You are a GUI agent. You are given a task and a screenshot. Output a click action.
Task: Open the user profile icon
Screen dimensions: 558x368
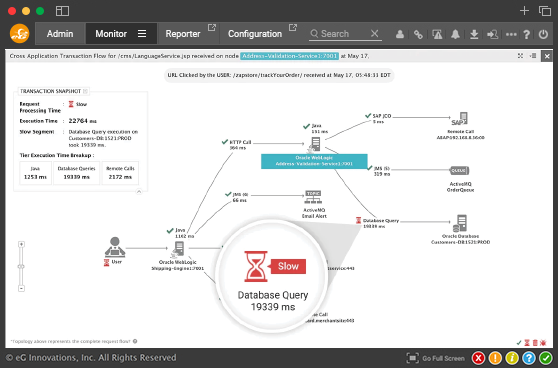click(400, 34)
